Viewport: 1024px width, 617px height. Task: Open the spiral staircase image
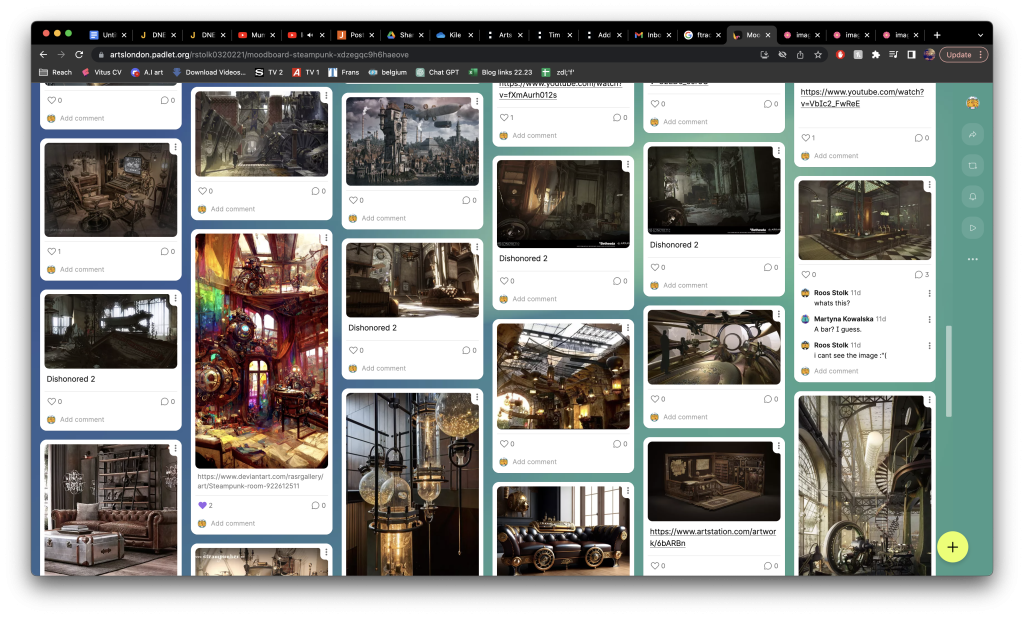click(x=865, y=485)
